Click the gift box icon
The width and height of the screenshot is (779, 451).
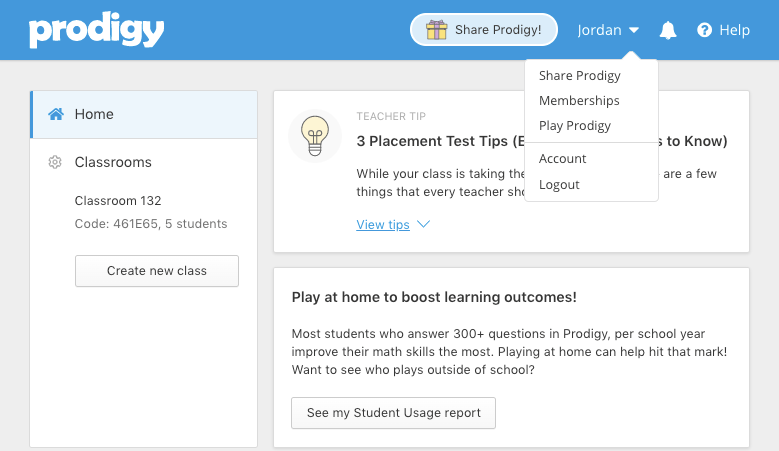point(436,30)
